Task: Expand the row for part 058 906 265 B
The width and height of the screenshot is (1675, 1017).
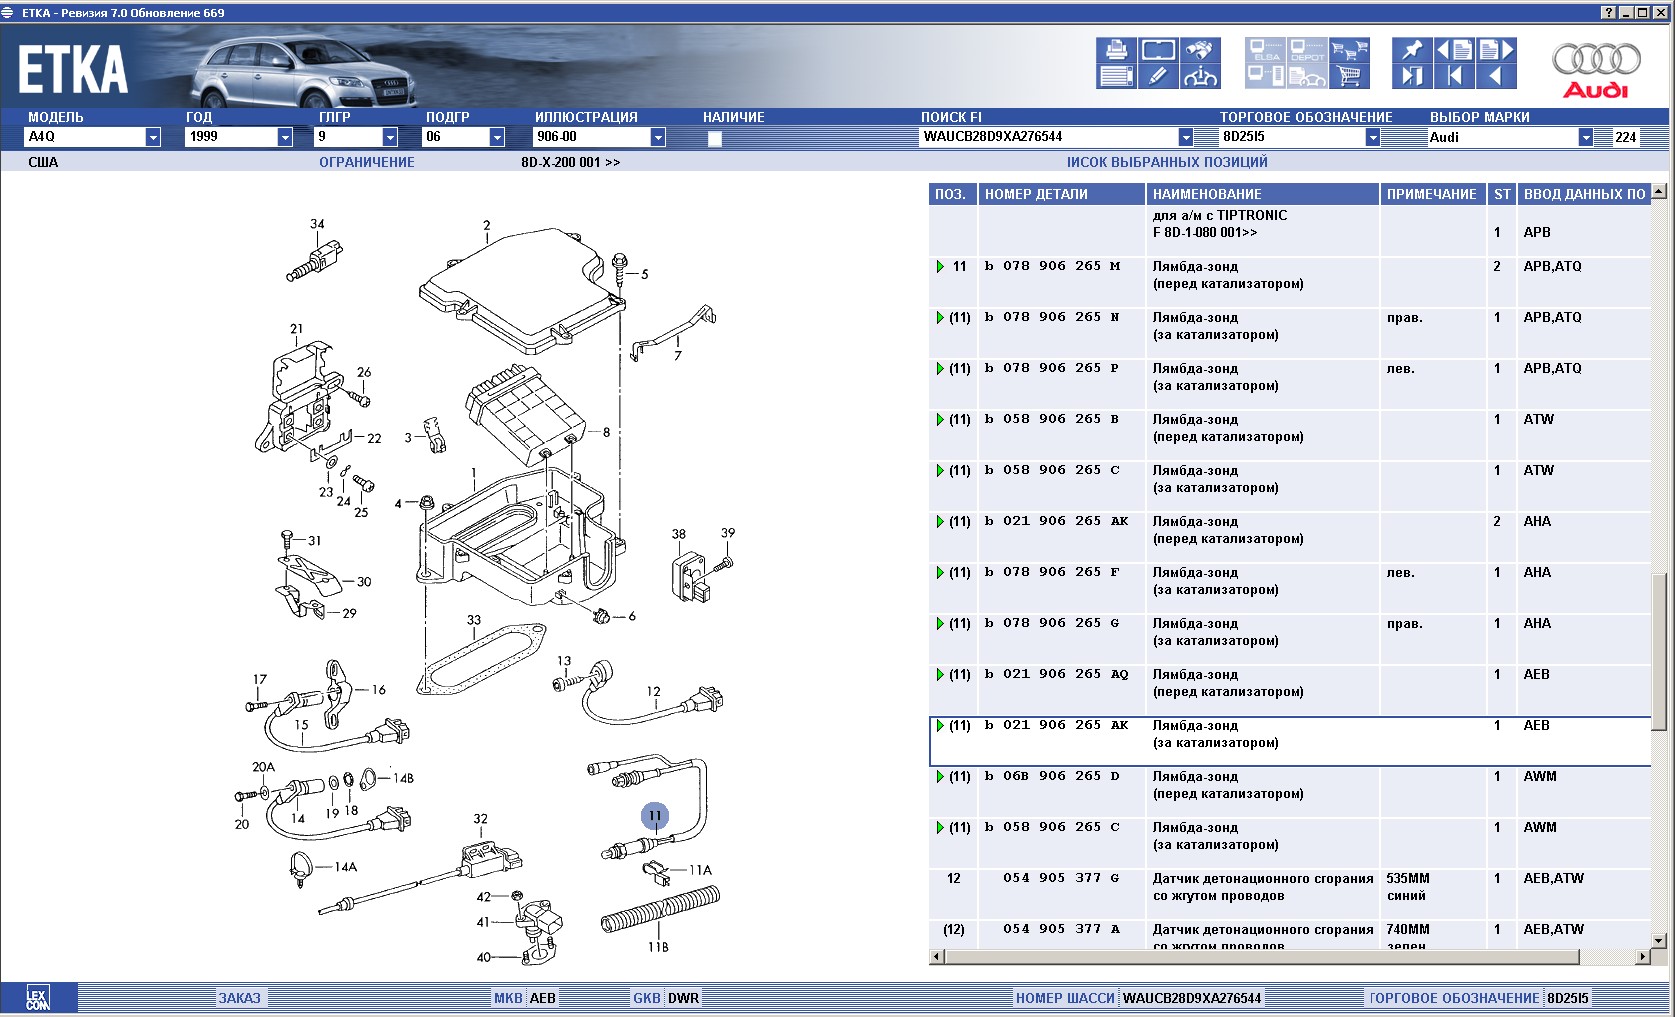Action: pyautogui.click(x=940, y=420)
